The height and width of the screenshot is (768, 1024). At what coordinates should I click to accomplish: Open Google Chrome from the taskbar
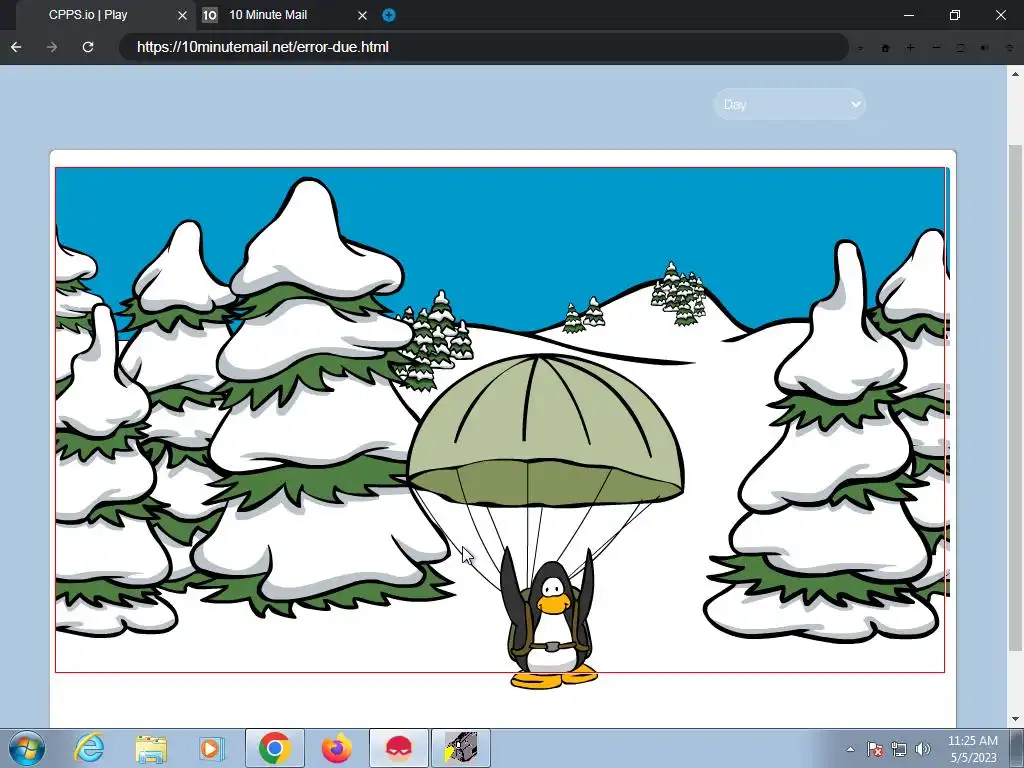coord(275,748)
